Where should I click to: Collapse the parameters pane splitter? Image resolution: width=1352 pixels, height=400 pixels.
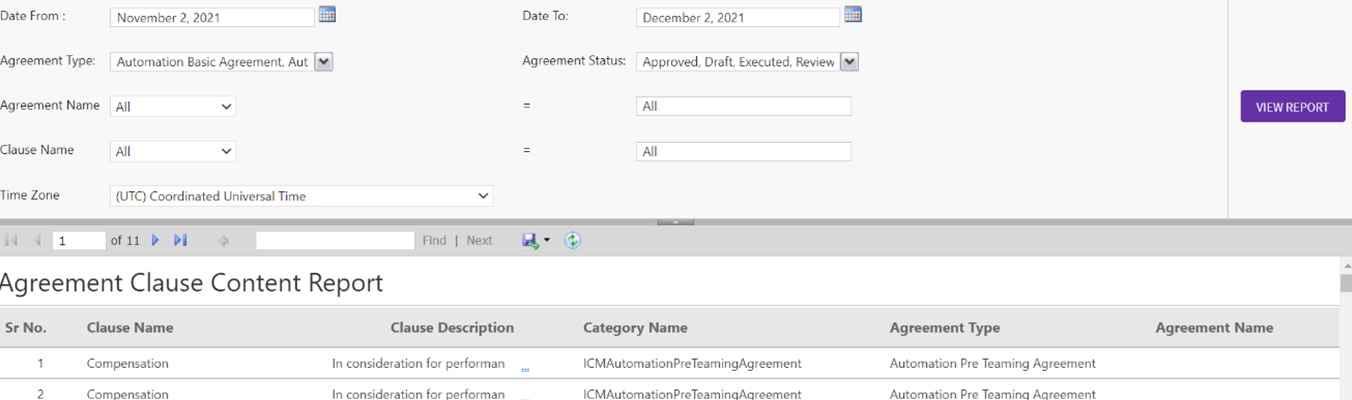point(676,221)
